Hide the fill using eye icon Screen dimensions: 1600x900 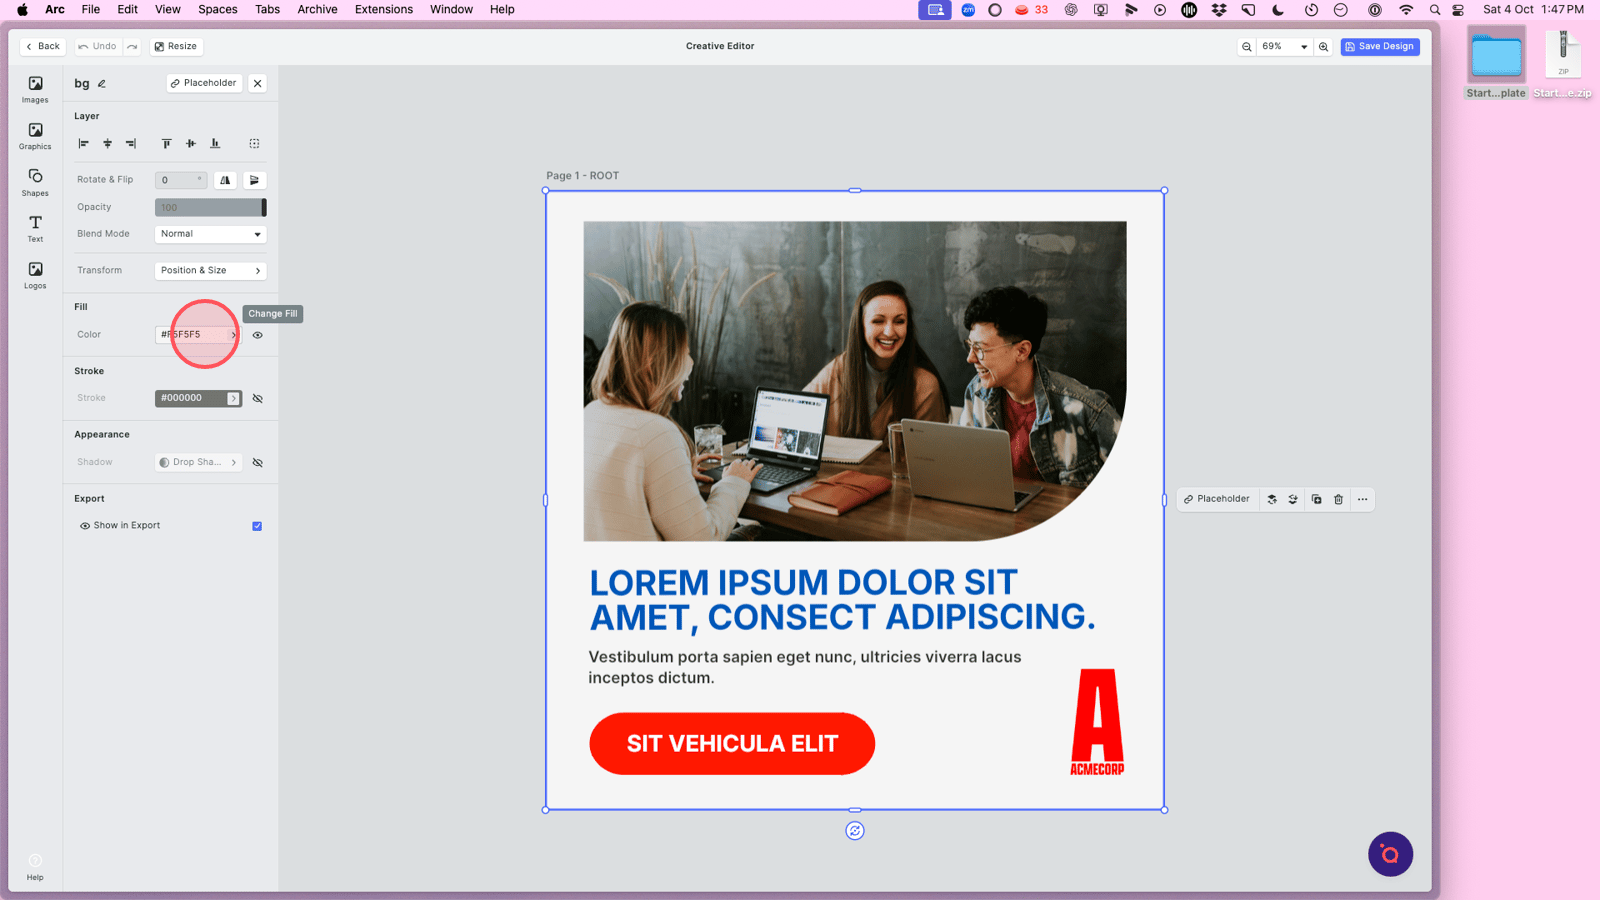(x=258, y=335)
